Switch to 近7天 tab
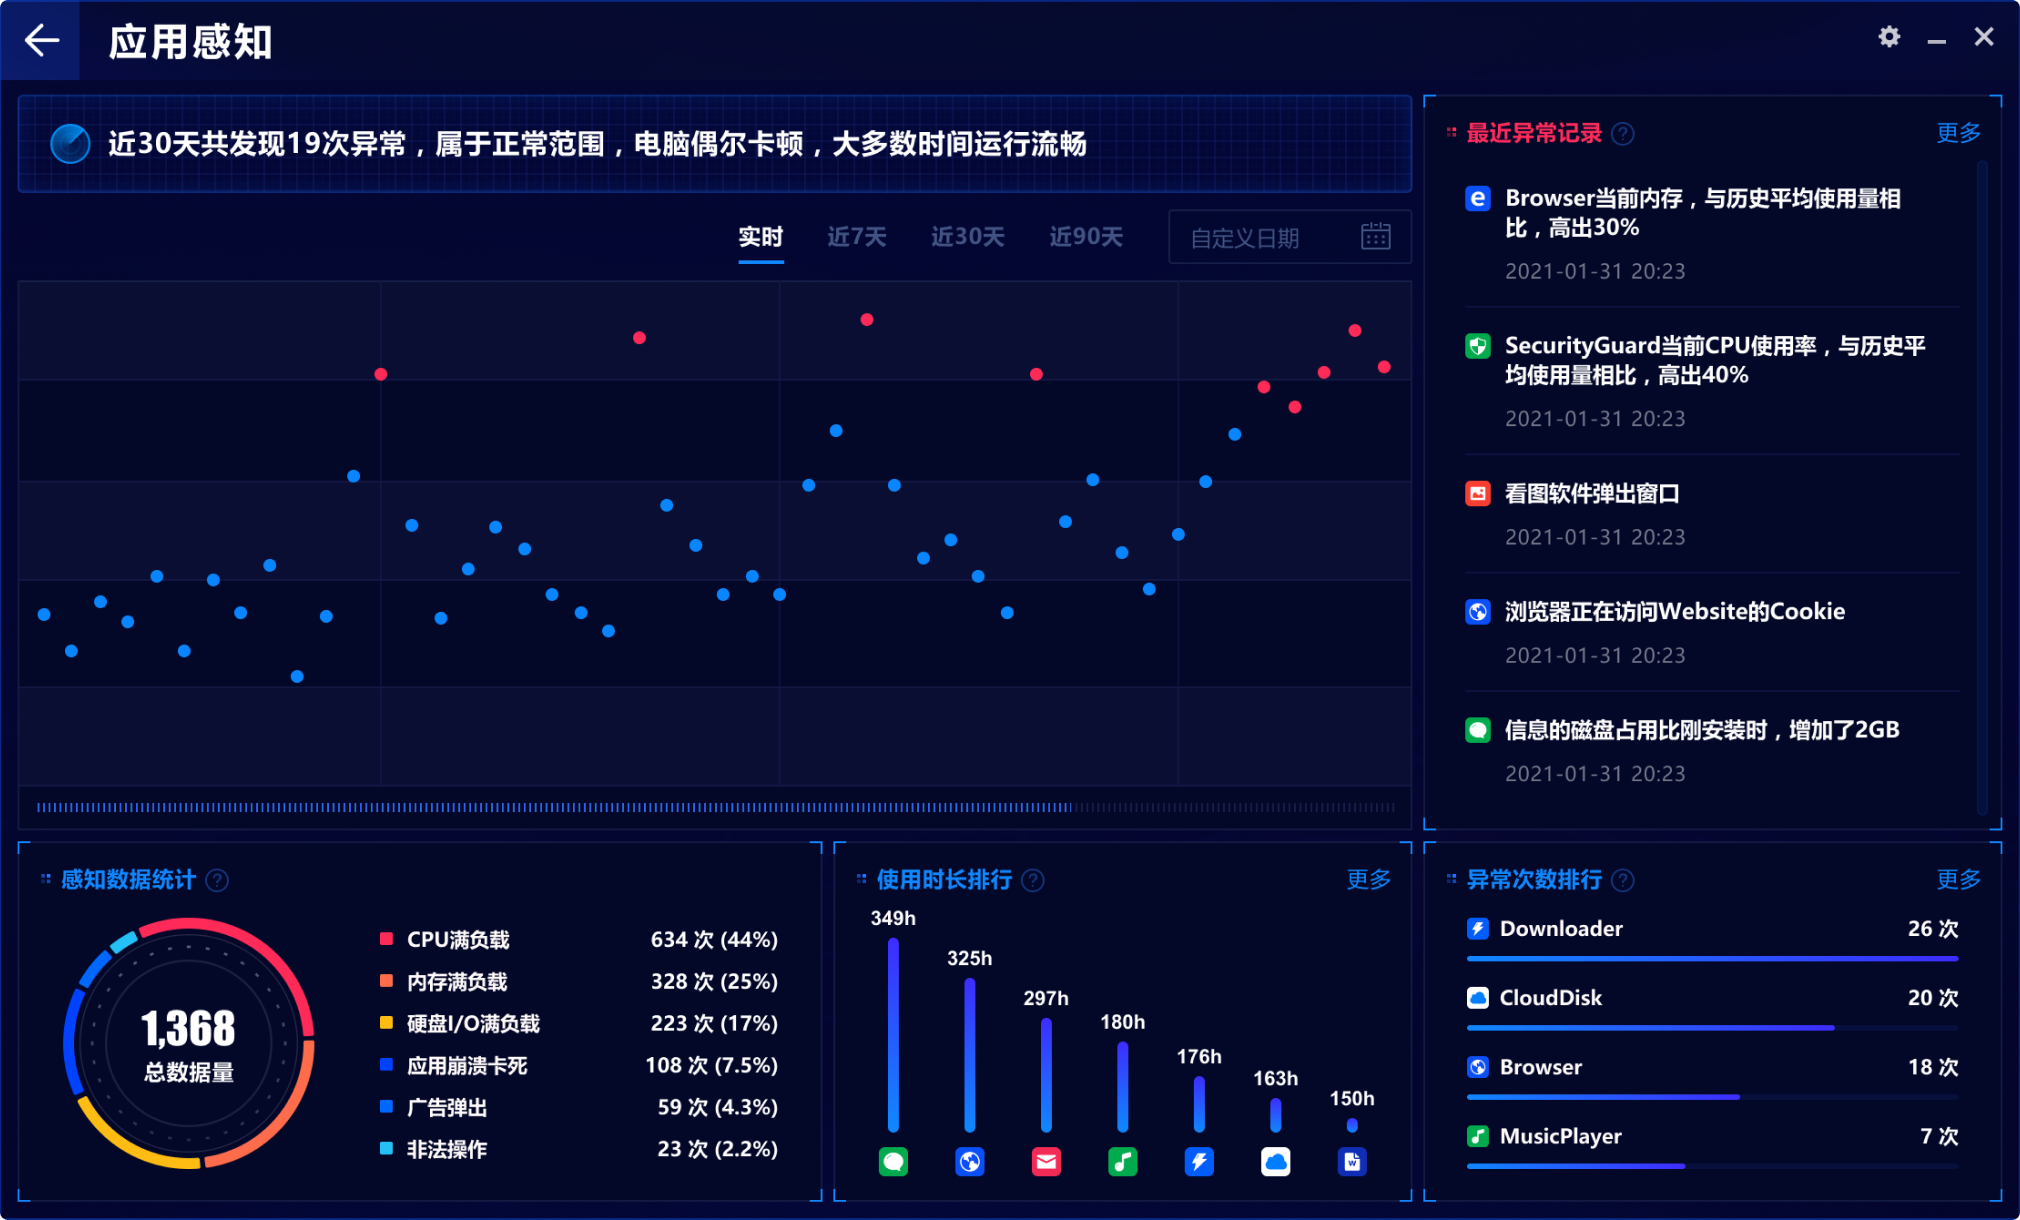The width and height of the screenshot is (2020, 1220). pos(856,237)
